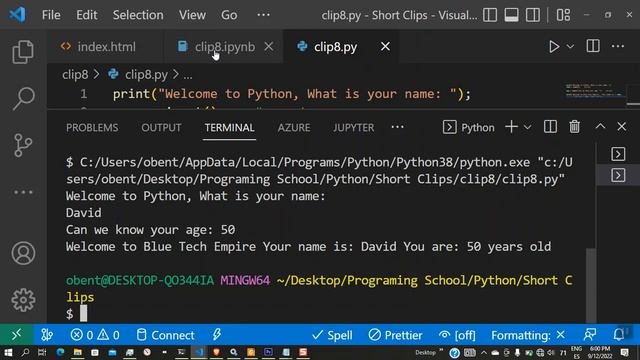Maximize panel size with chevron up
640x360 pixels.
(x=600, y=127)
